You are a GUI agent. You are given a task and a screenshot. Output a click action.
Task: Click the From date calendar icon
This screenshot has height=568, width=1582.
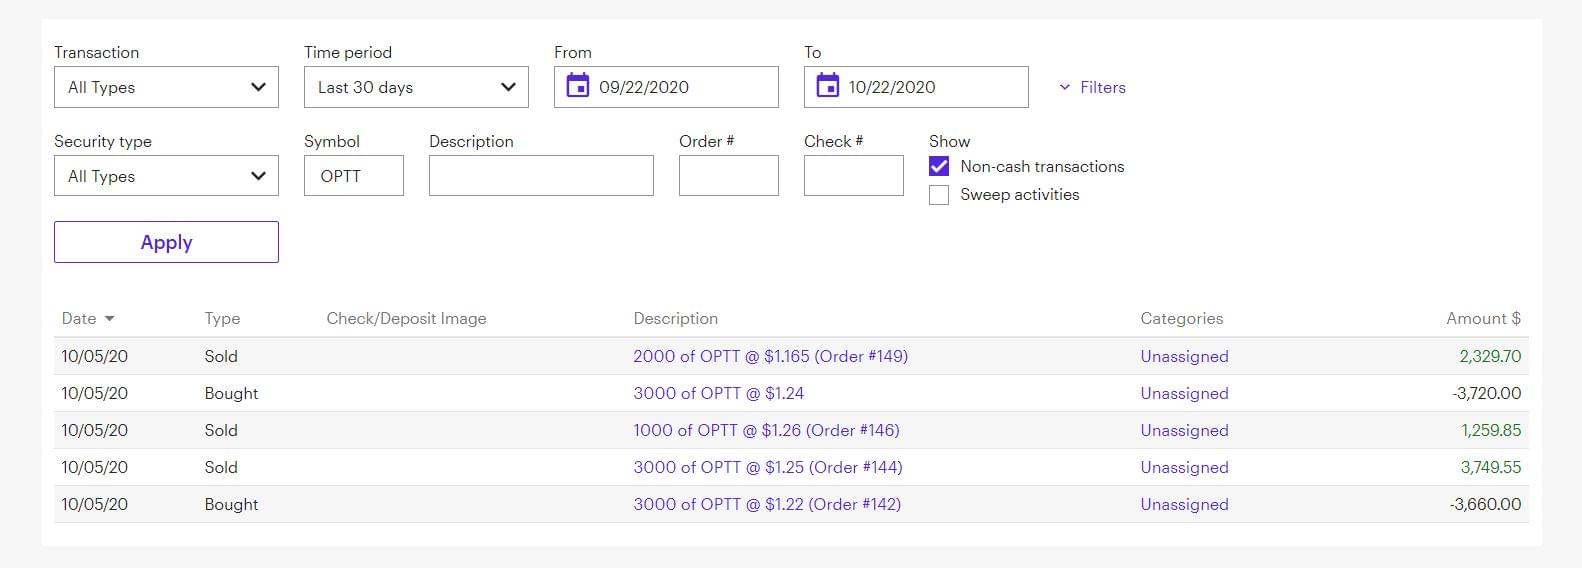click(578, 87)
